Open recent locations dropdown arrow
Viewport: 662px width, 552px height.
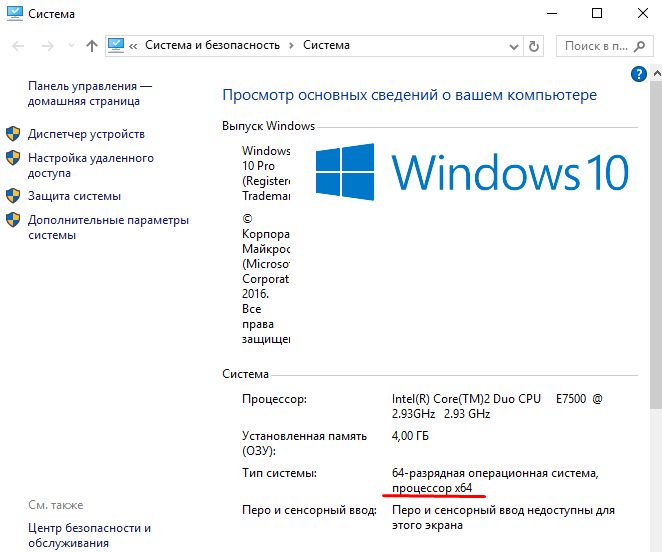tap(71, 46)
